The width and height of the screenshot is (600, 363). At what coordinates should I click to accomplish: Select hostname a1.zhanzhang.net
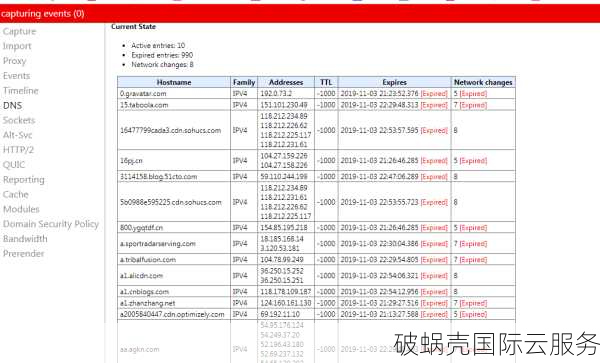(147, 303)
